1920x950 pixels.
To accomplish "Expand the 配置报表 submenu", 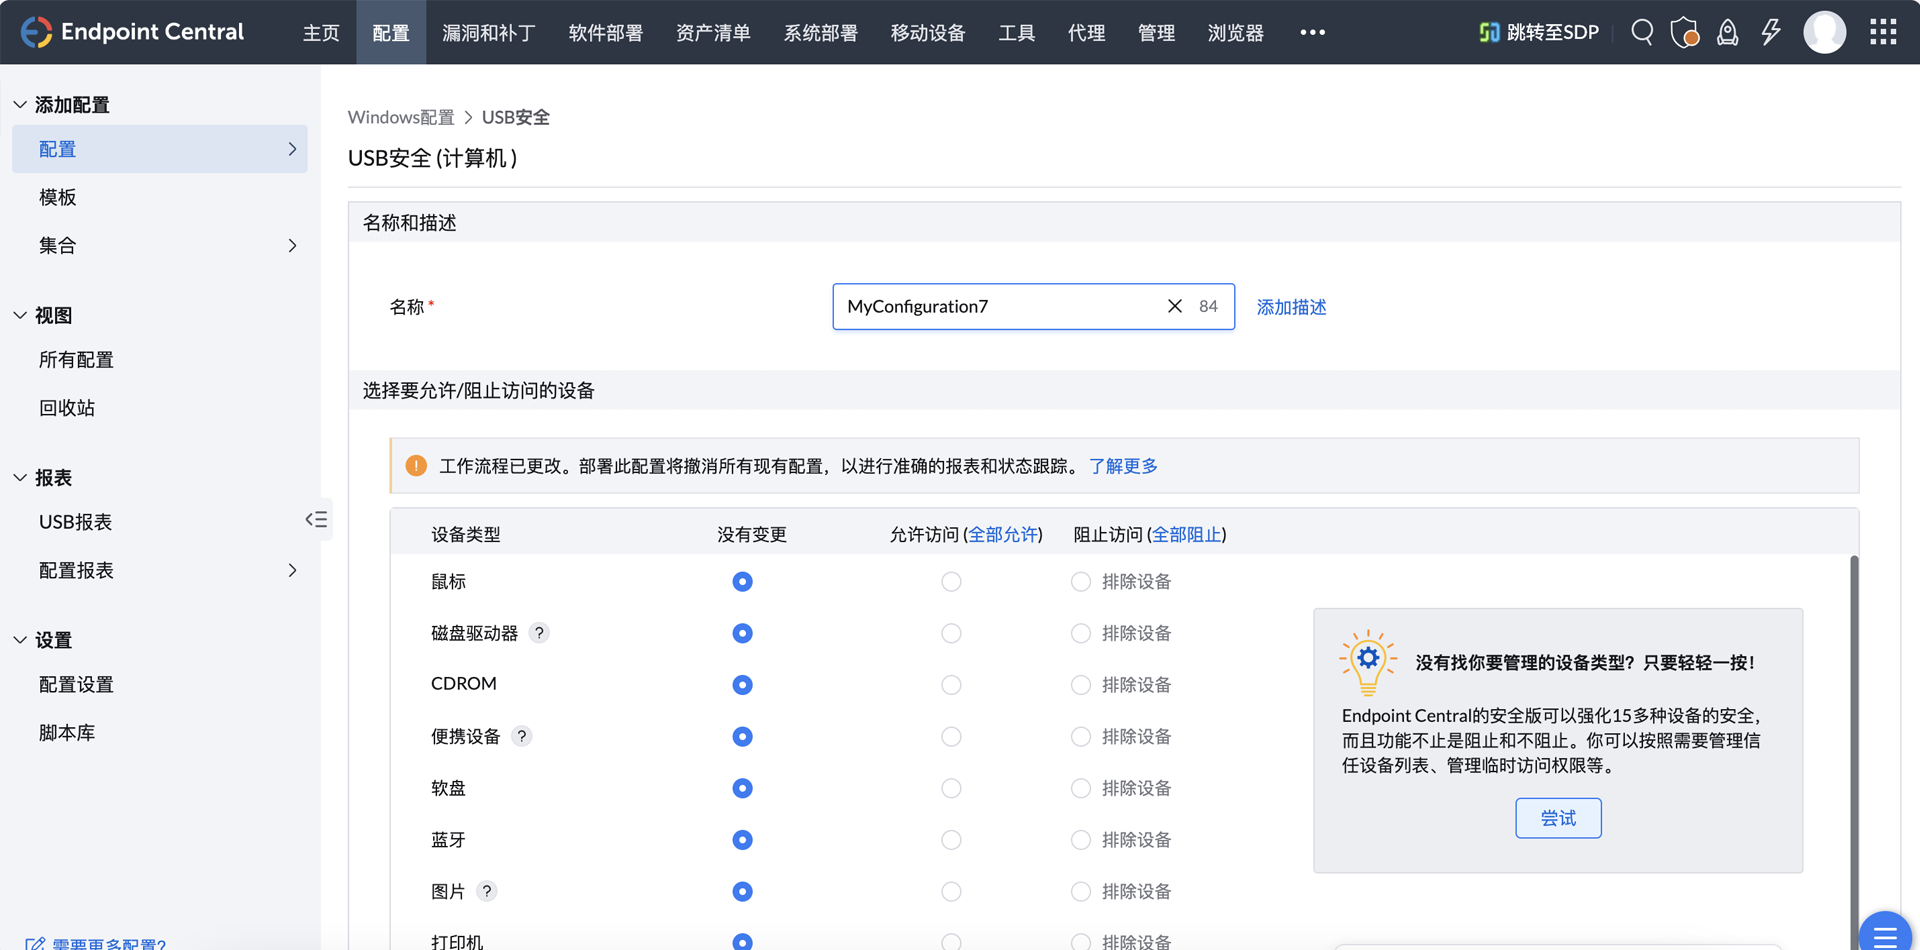I will pyautogui.click(x=292, y=570).
